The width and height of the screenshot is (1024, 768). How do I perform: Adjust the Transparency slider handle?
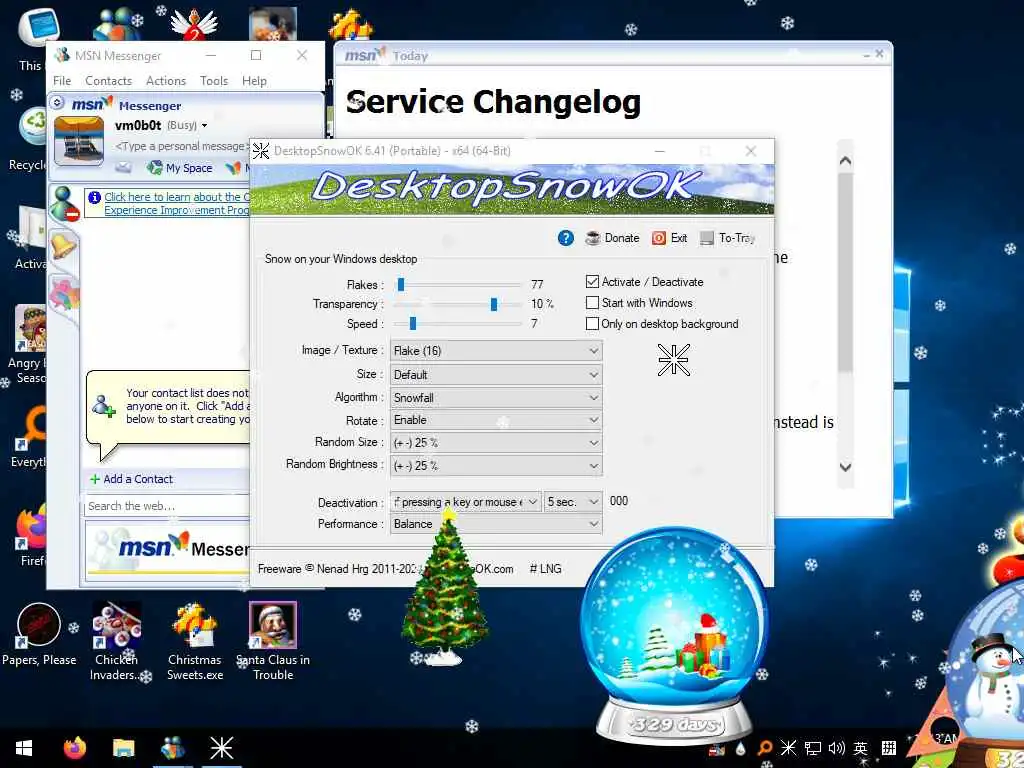click(x=494, y=304)
